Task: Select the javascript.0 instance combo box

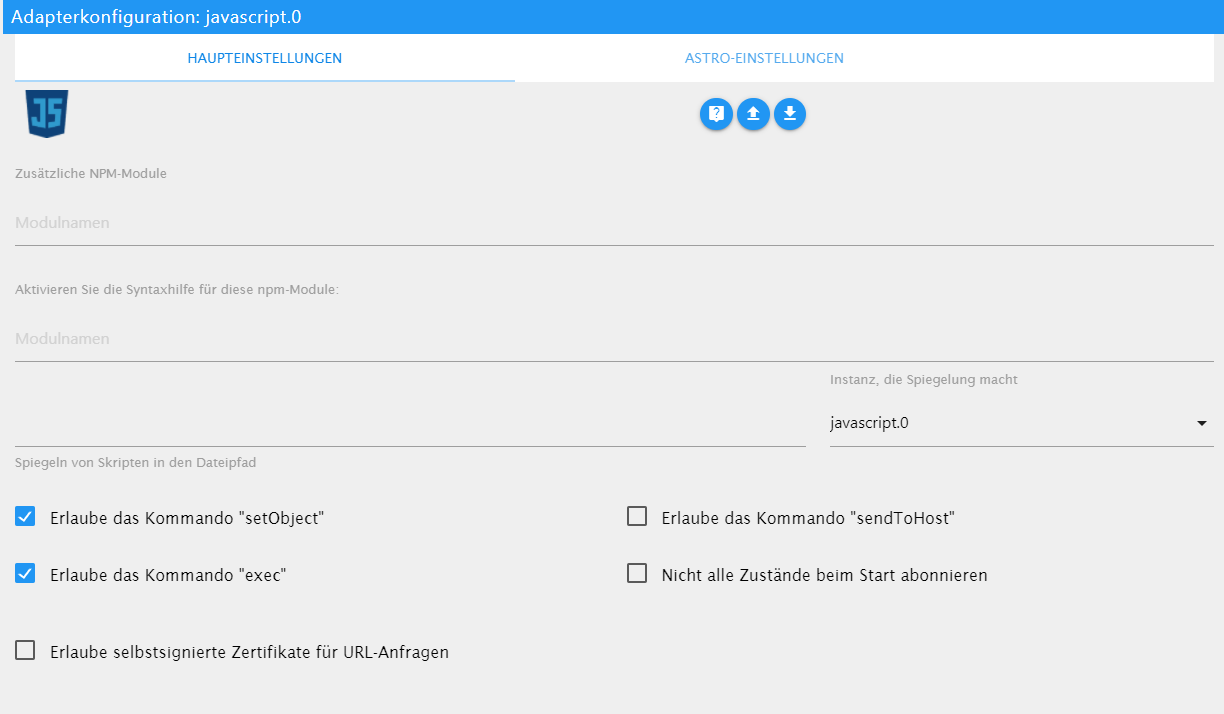Action: 1010,423
